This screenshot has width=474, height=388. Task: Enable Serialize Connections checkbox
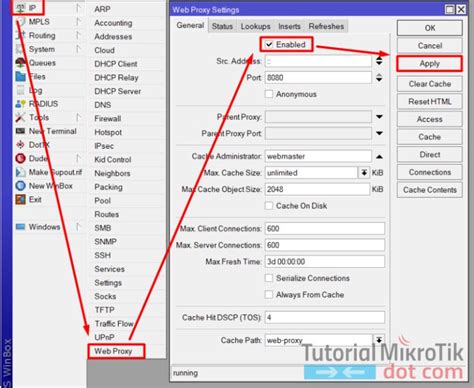point(269,278)
